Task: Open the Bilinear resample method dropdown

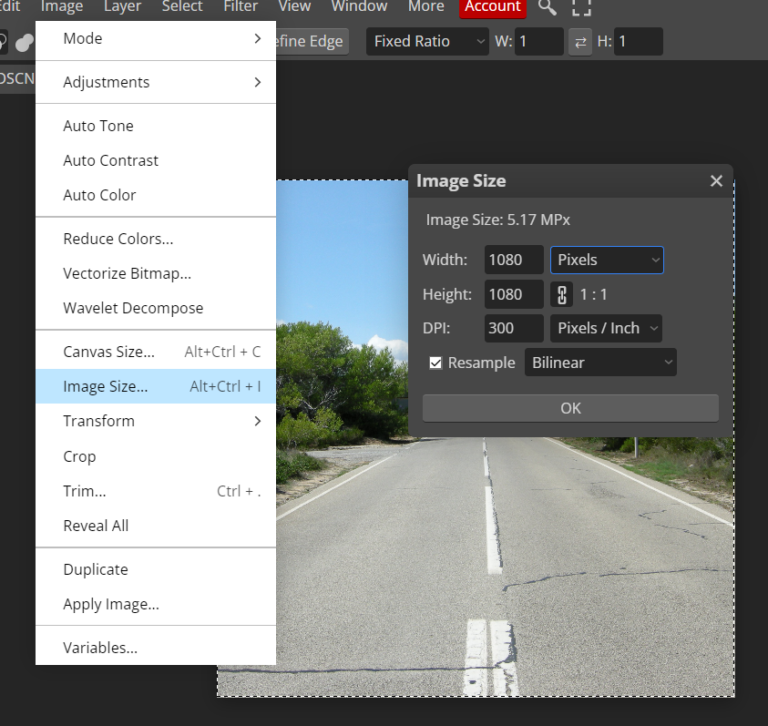Action: coord(600,363)
